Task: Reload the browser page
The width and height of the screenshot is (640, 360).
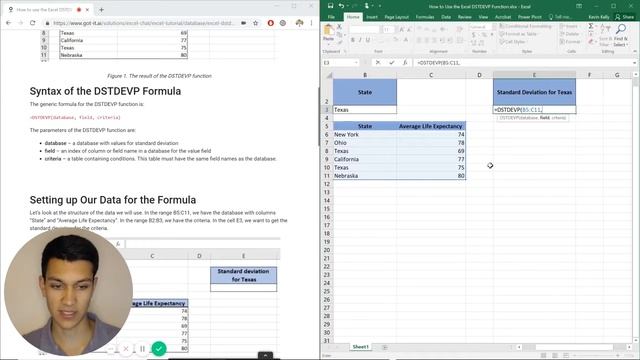Action: [x=33, y=23]
